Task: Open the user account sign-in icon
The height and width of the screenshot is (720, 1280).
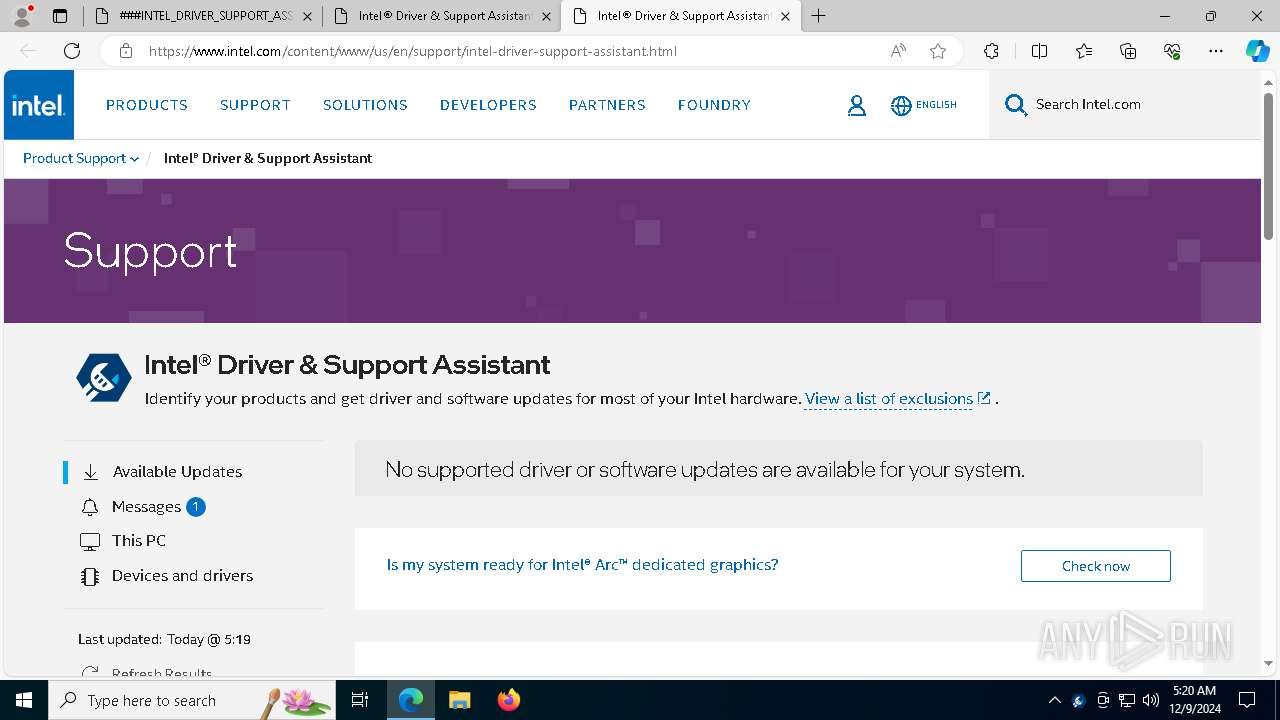Action: coord(857,105)
